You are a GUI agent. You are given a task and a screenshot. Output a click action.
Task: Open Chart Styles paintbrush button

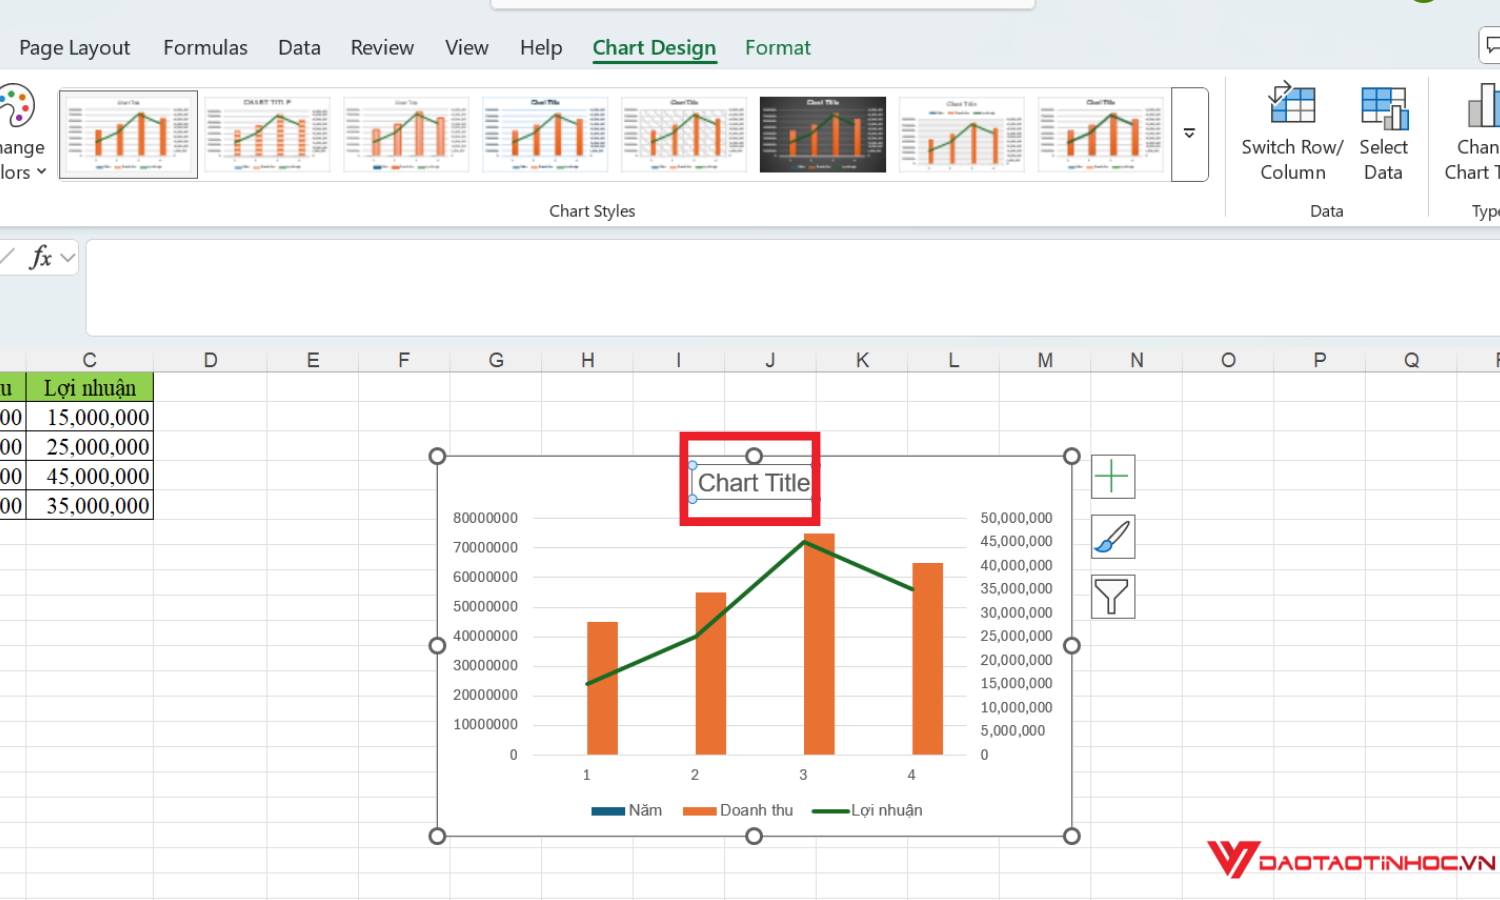pyautogui.click(x=1112, y=537)
